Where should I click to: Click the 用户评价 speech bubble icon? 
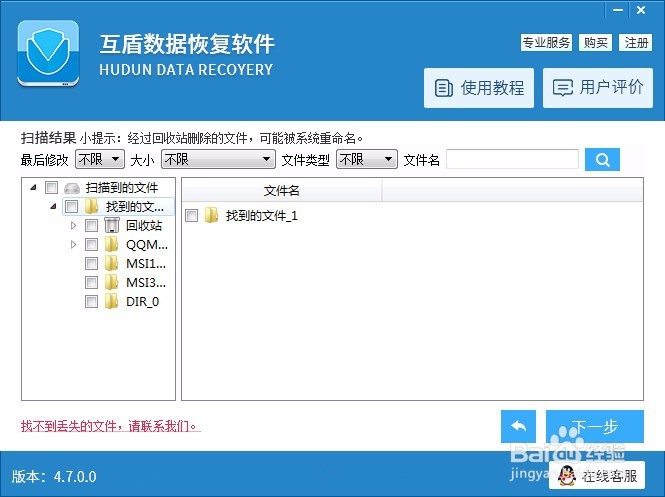(x=562, y=88)
